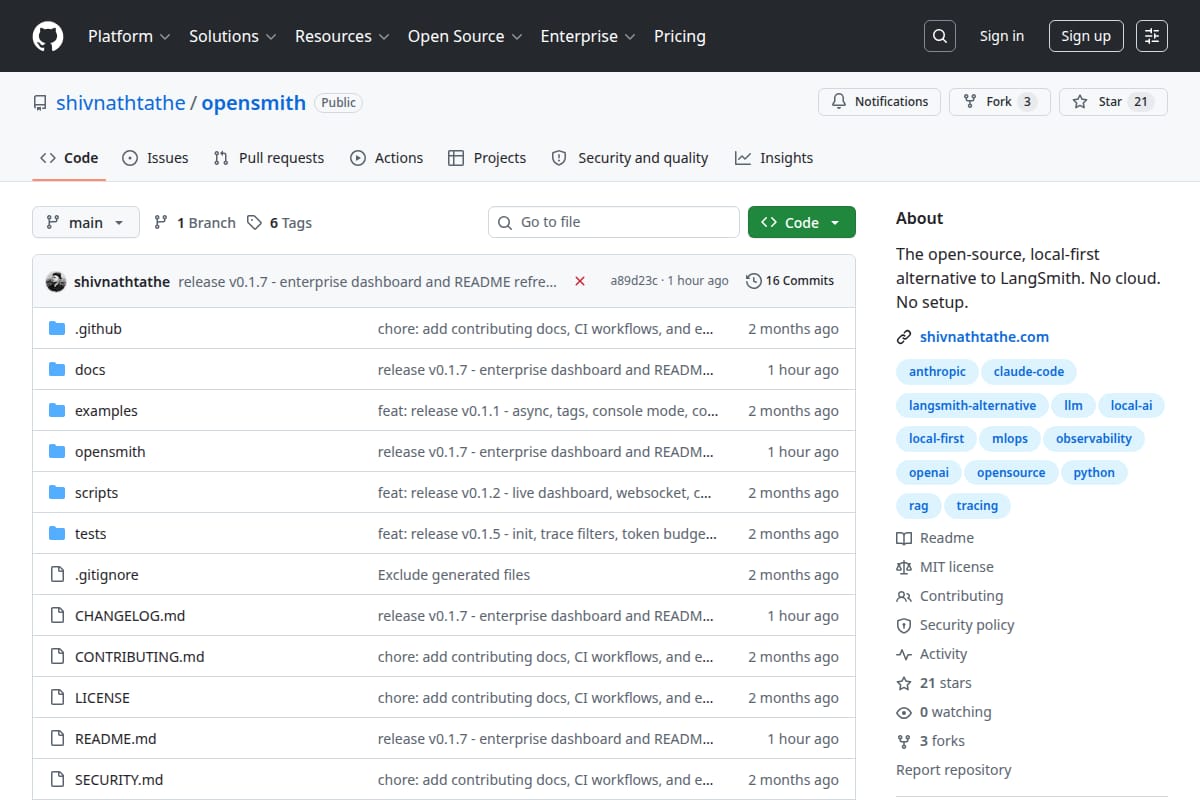View 0 watching link
The width and height of the screenshot is (1200, 800).
(944, 712)
